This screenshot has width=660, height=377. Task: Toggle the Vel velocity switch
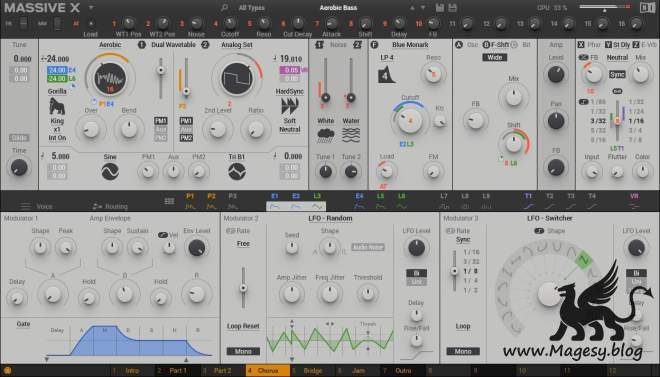pos(163,235)
